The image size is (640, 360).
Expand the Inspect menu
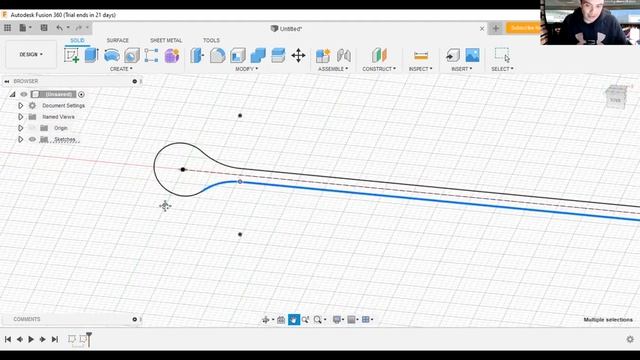420,69
